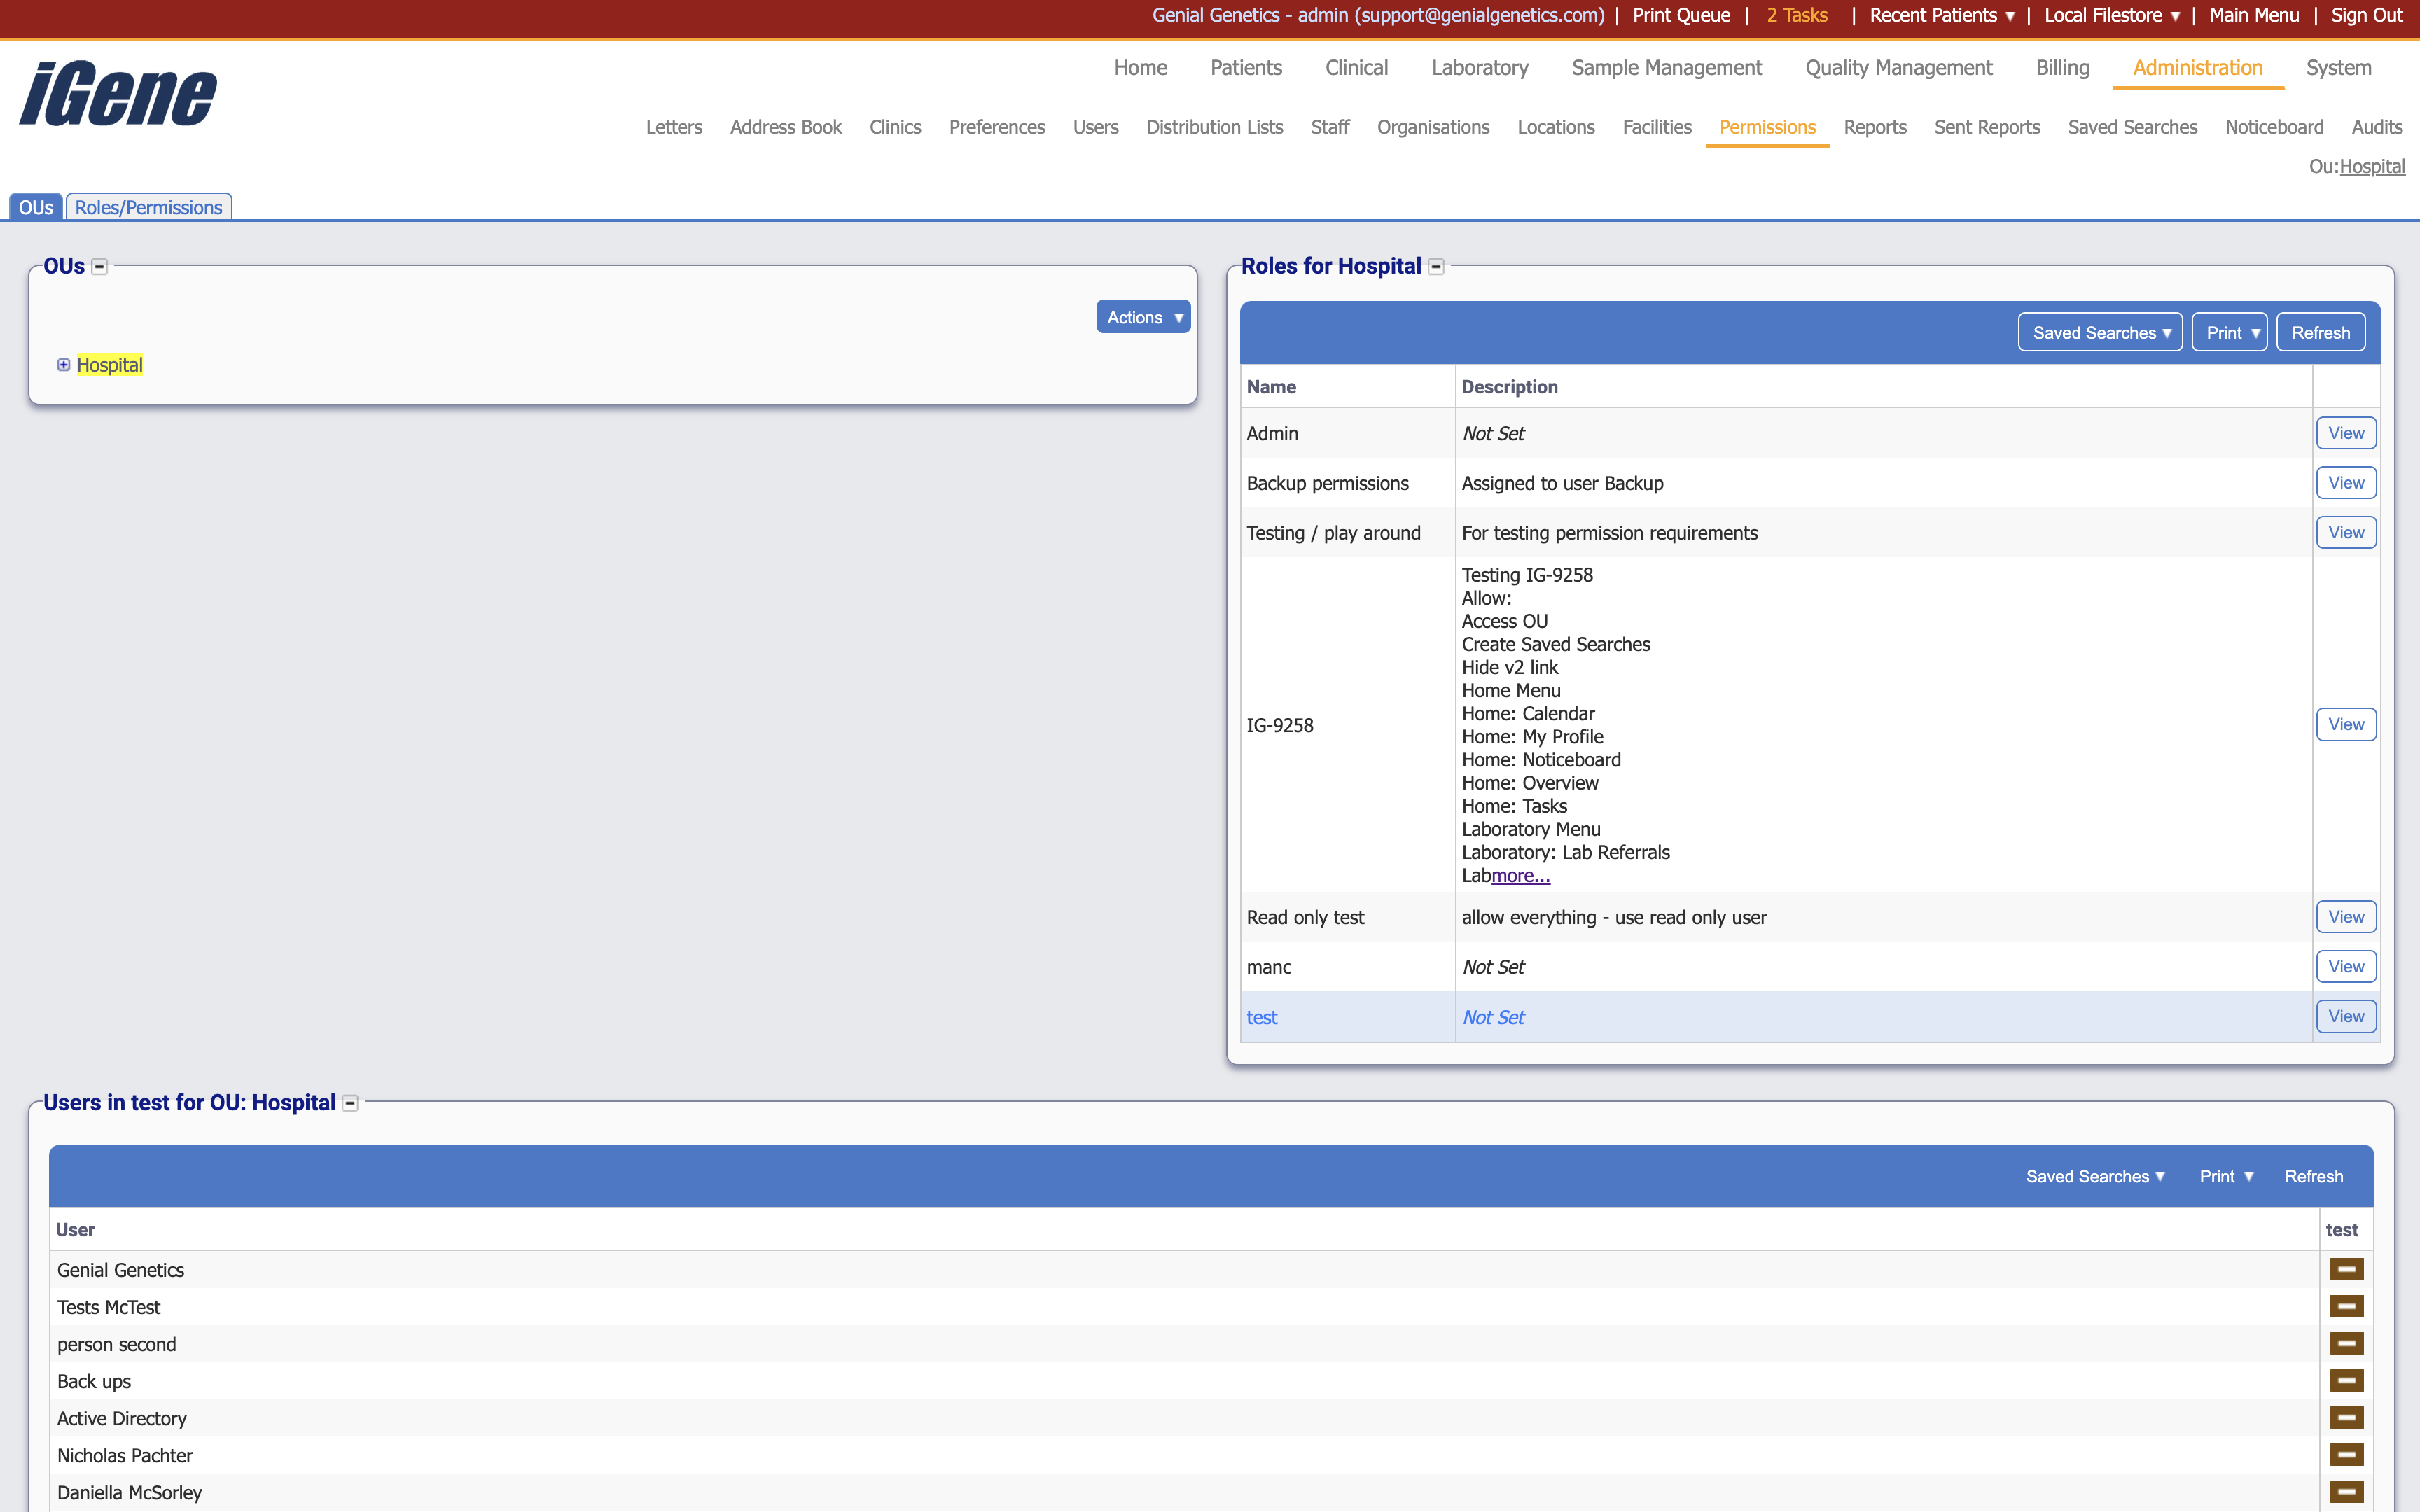2420x1512 pixels.
Task: Remove Genial Genetics from test role
Action: (x=2346, y=1269)
